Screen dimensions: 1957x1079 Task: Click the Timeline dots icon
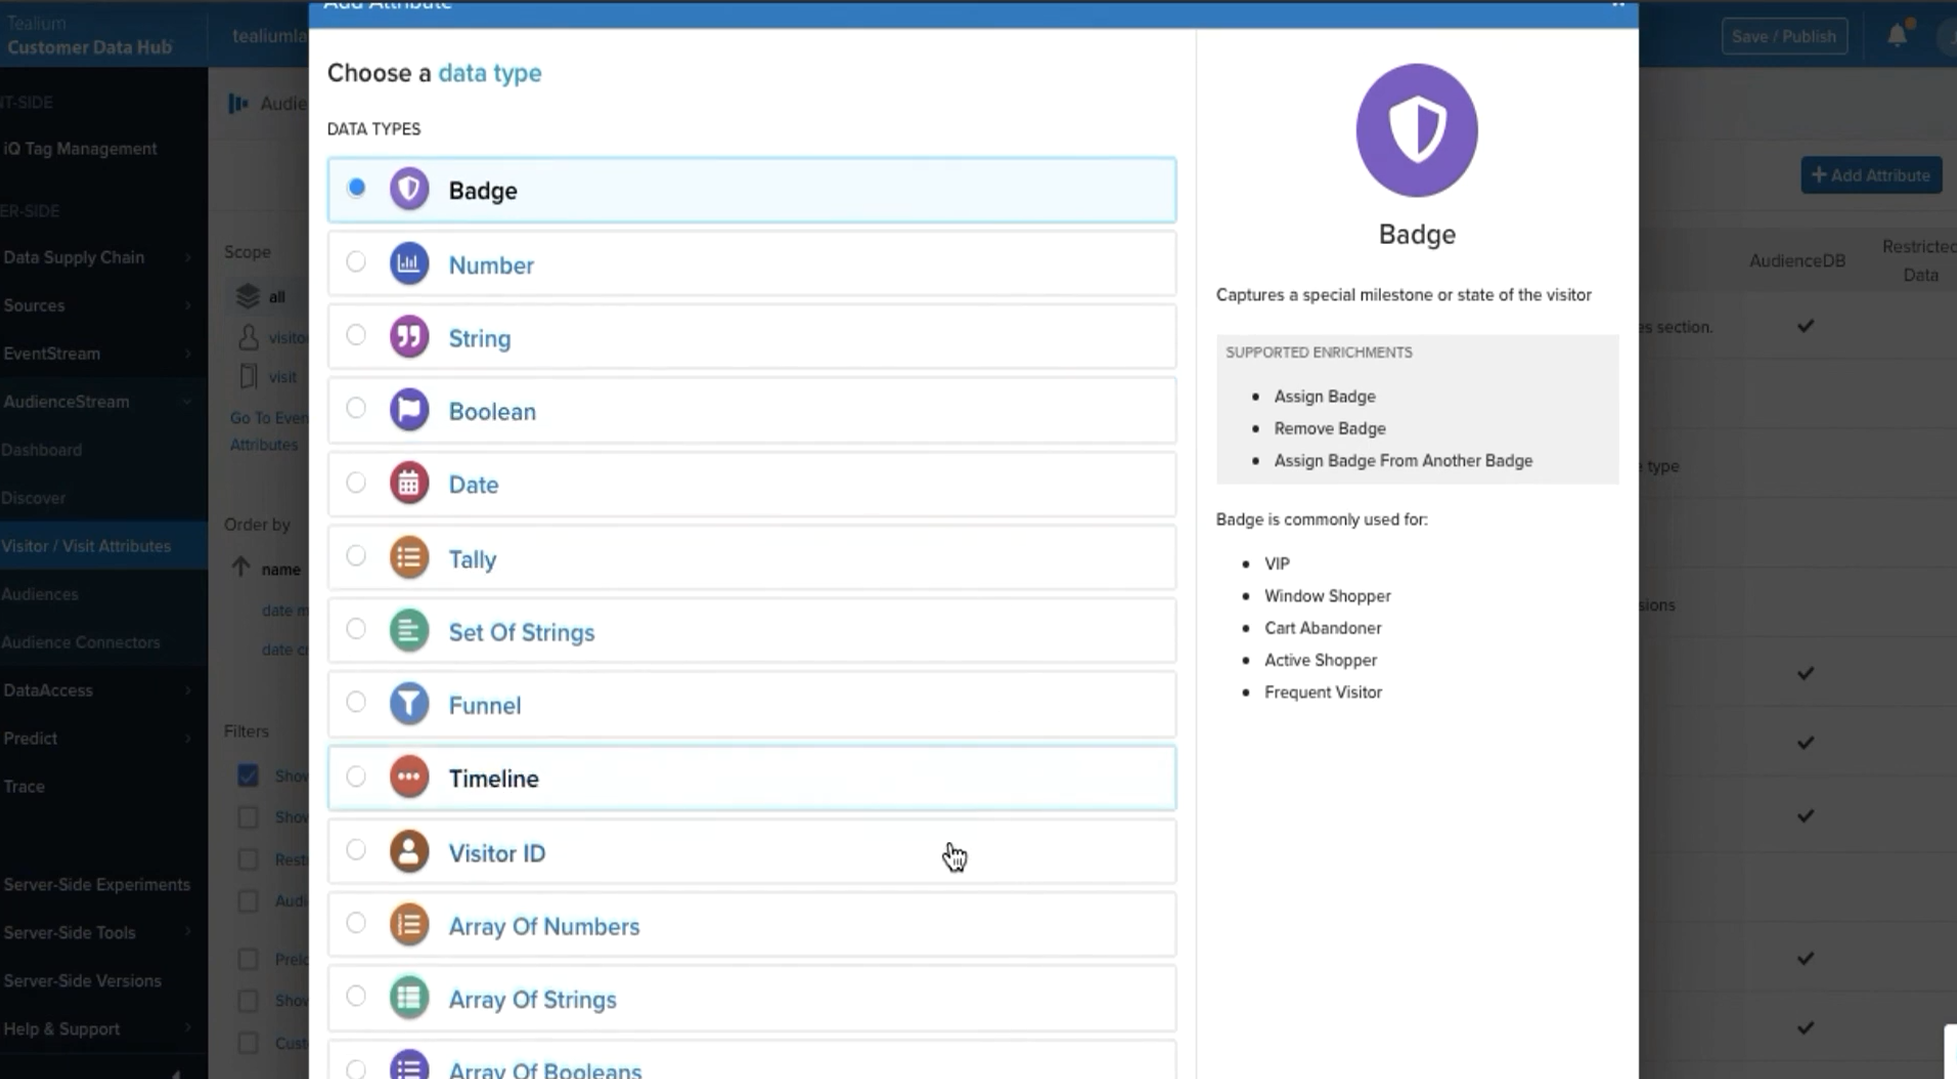click(x=409, y=777)
